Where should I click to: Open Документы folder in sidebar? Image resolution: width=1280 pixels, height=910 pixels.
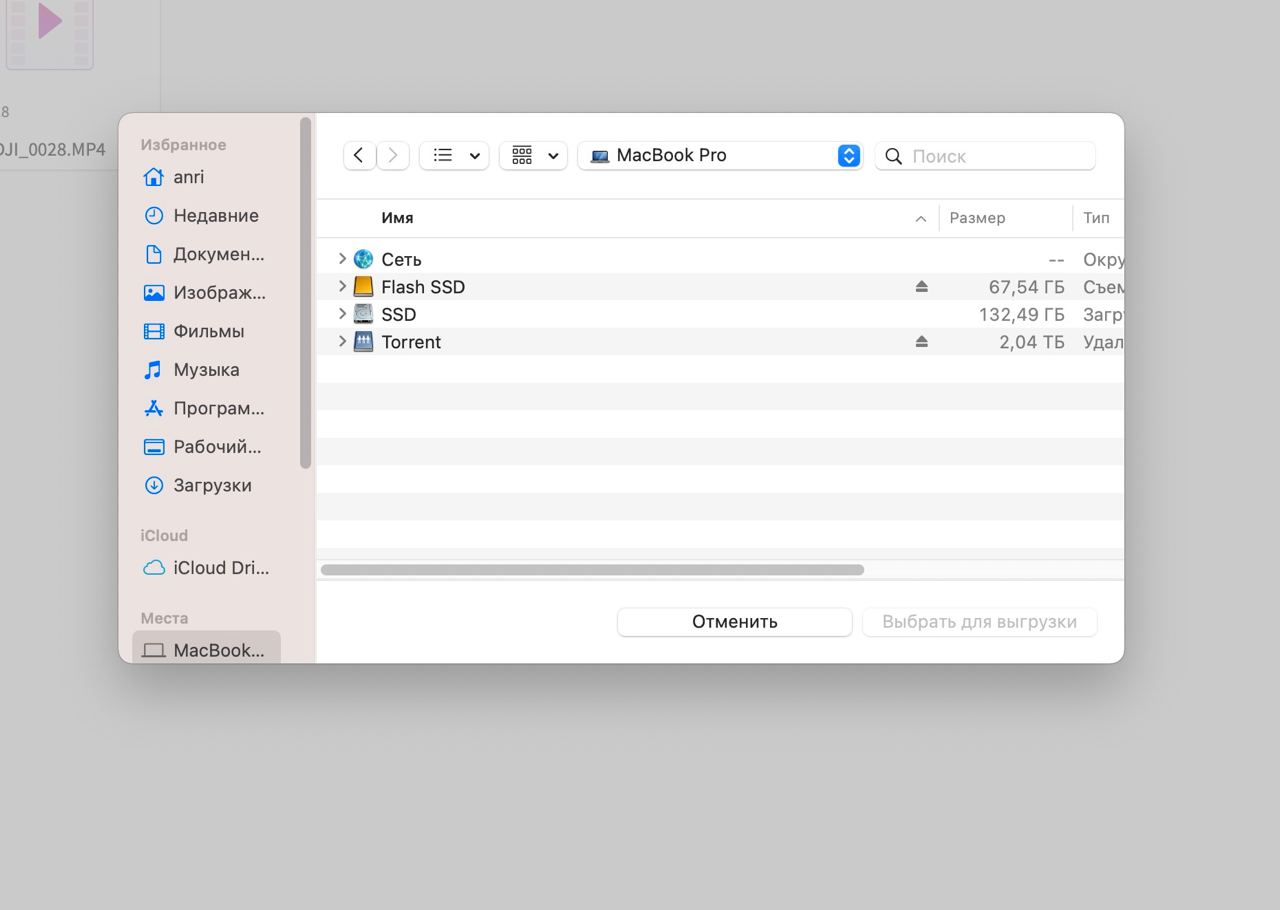pos(206,254)
